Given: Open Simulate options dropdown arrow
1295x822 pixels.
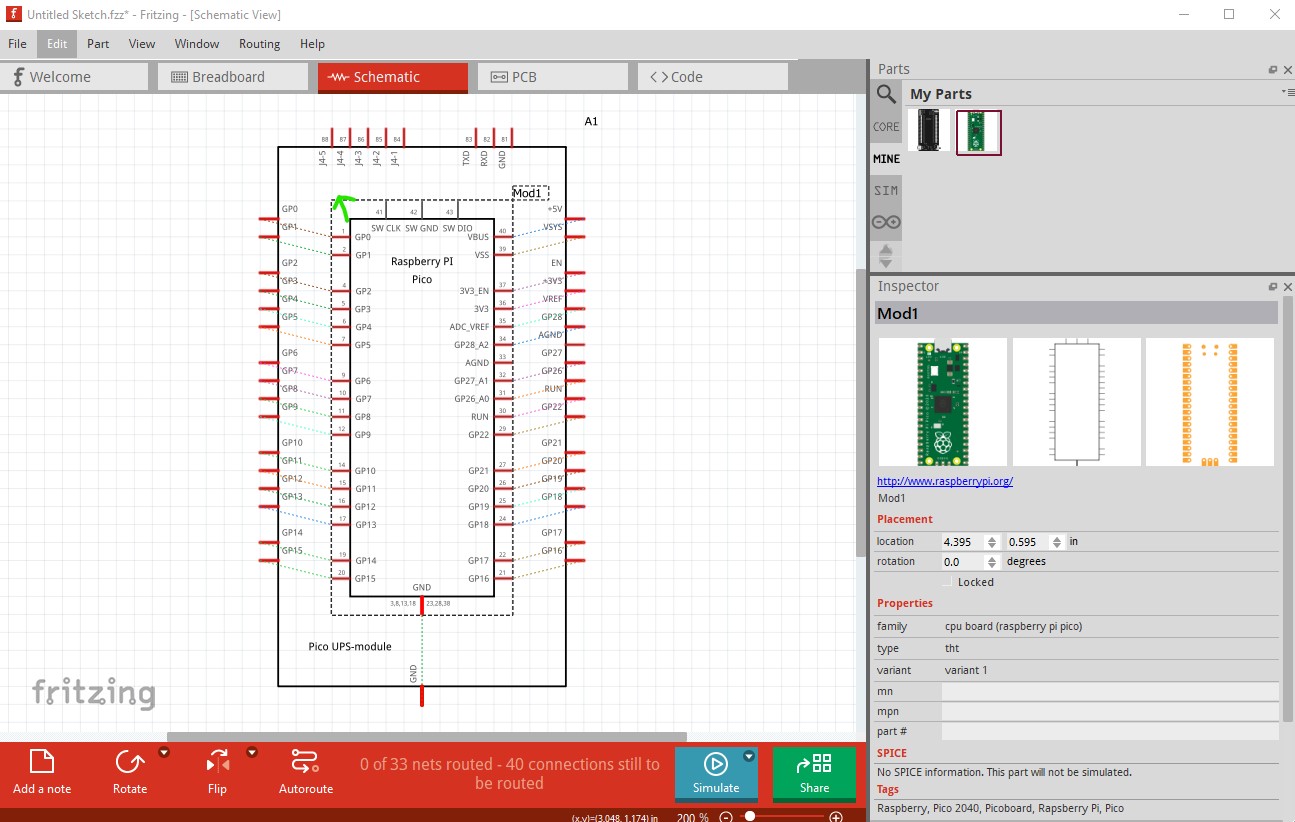Looking at the screenshot, I should [x=749, y=756].
